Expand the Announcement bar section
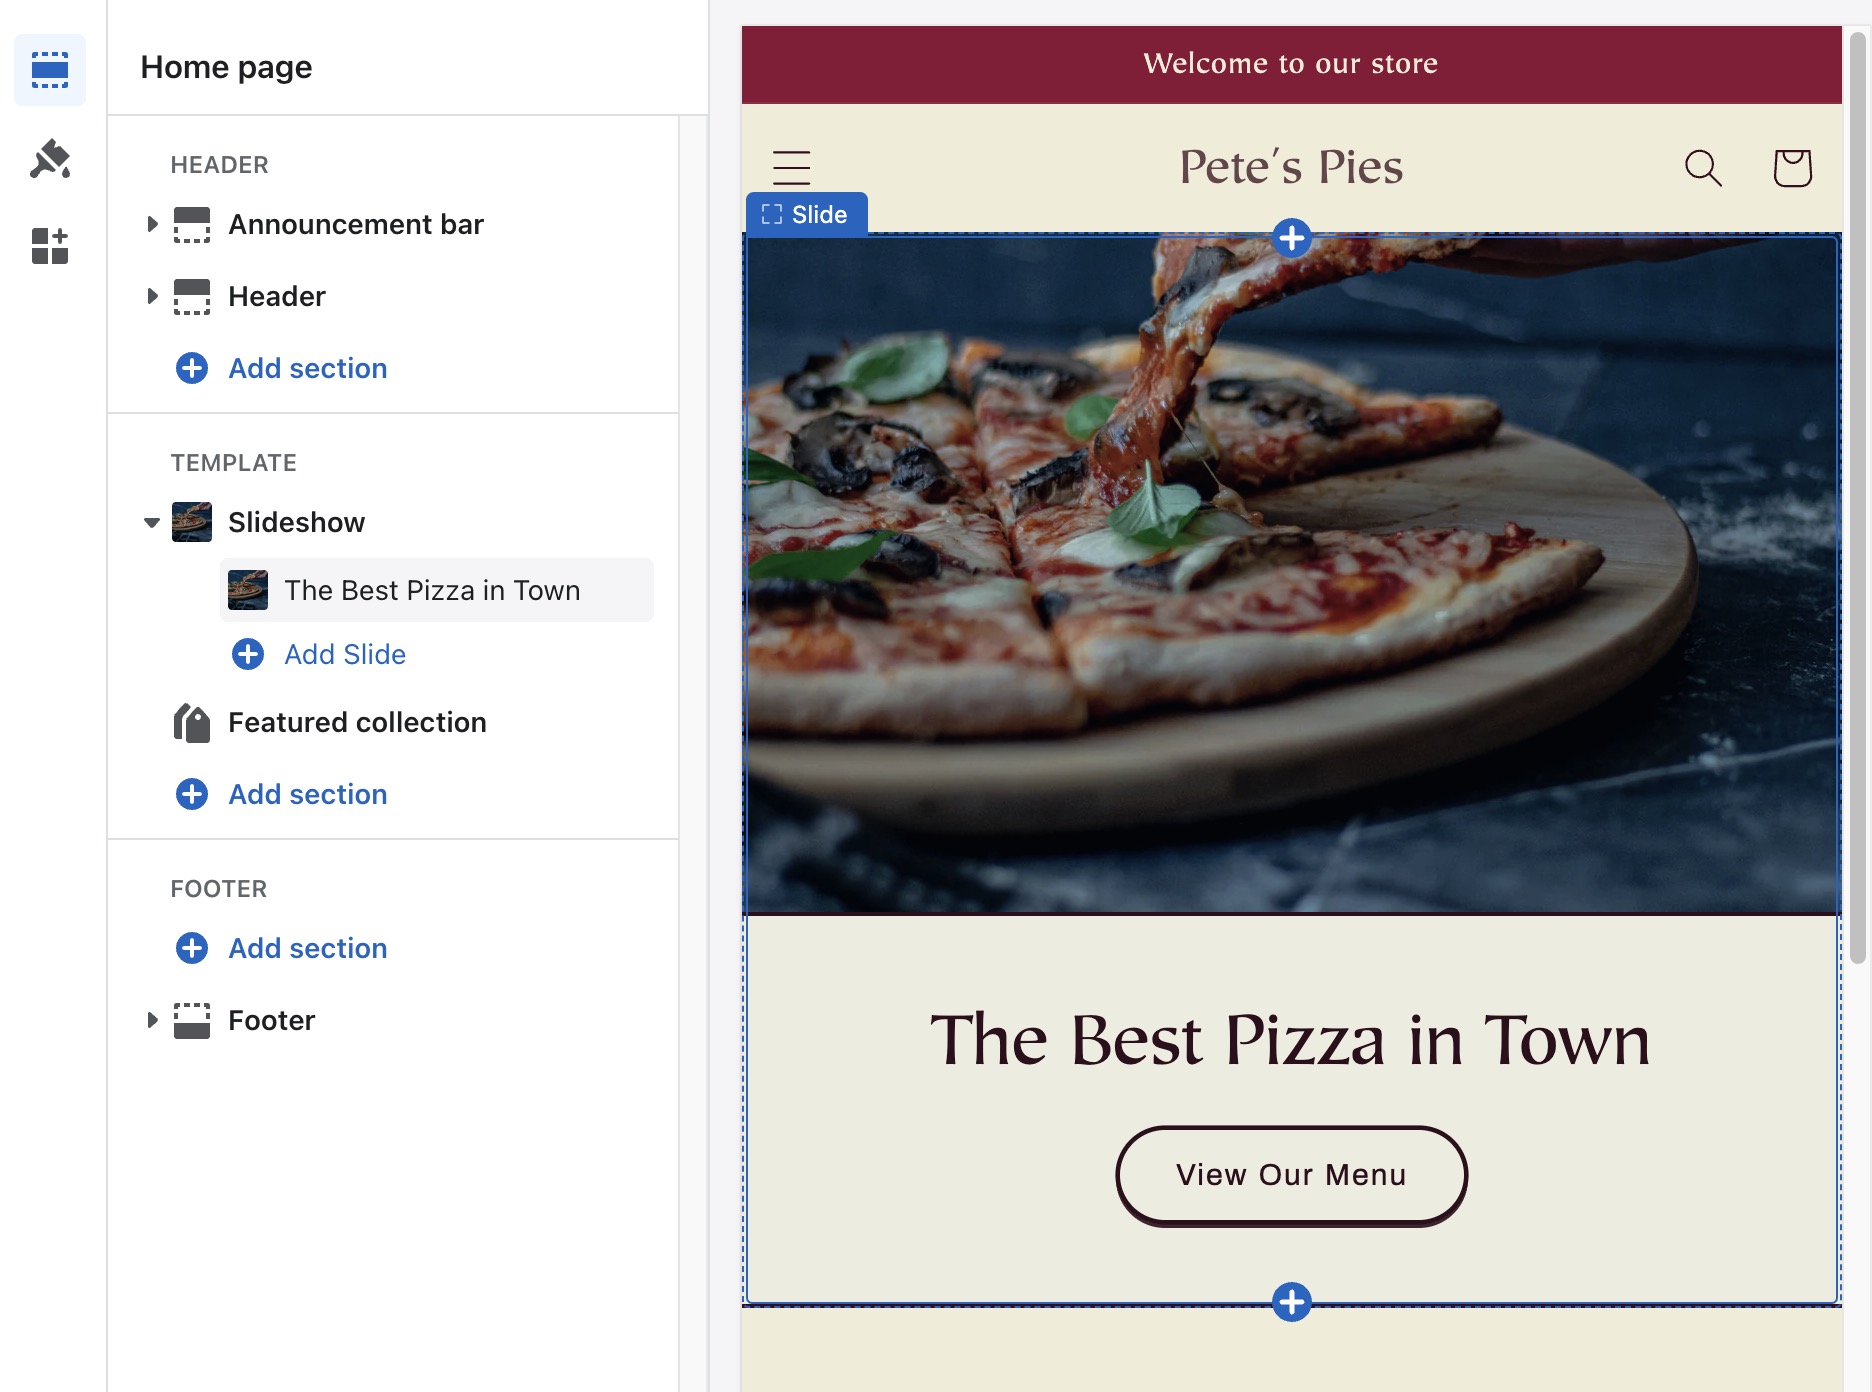This screenshot has width=1872, height=1392. [152, 224]
